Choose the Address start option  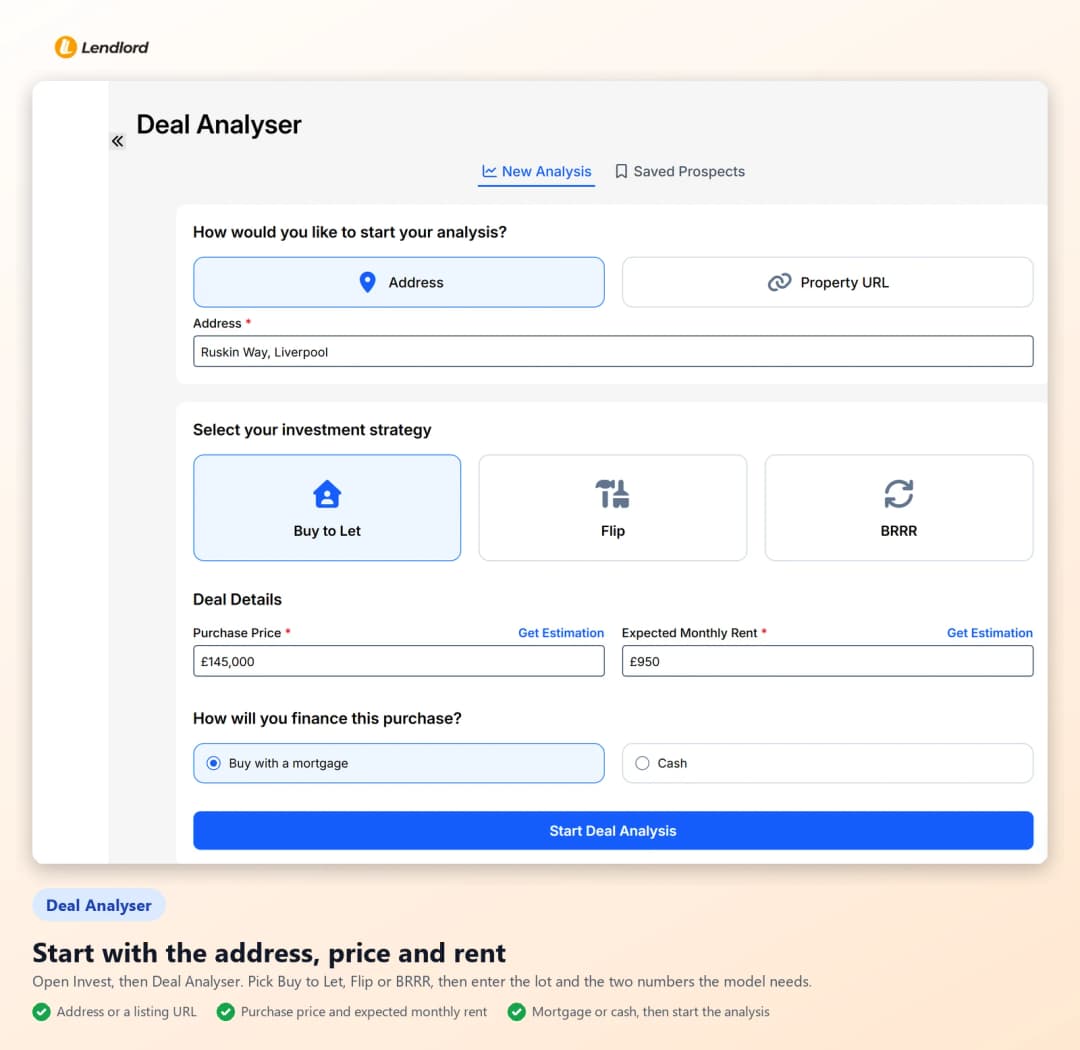(x=399, y=282)
